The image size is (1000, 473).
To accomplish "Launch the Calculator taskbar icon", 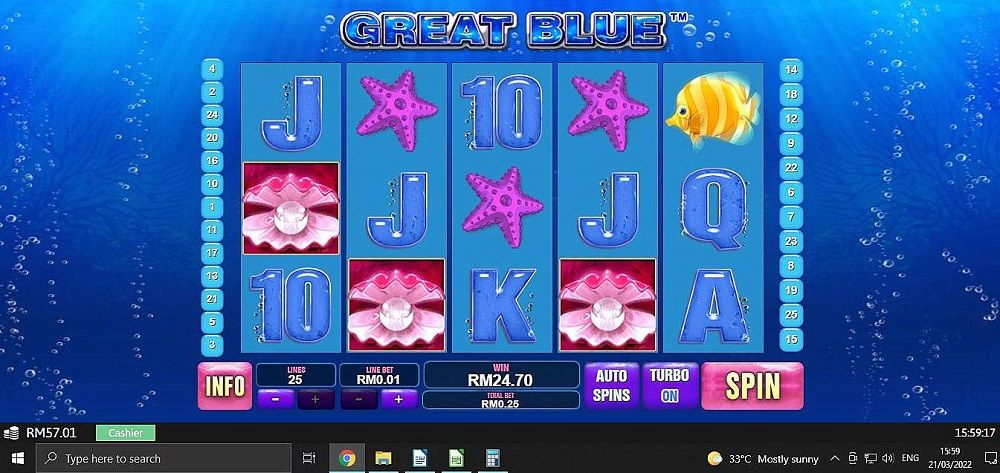I will 492,458.
